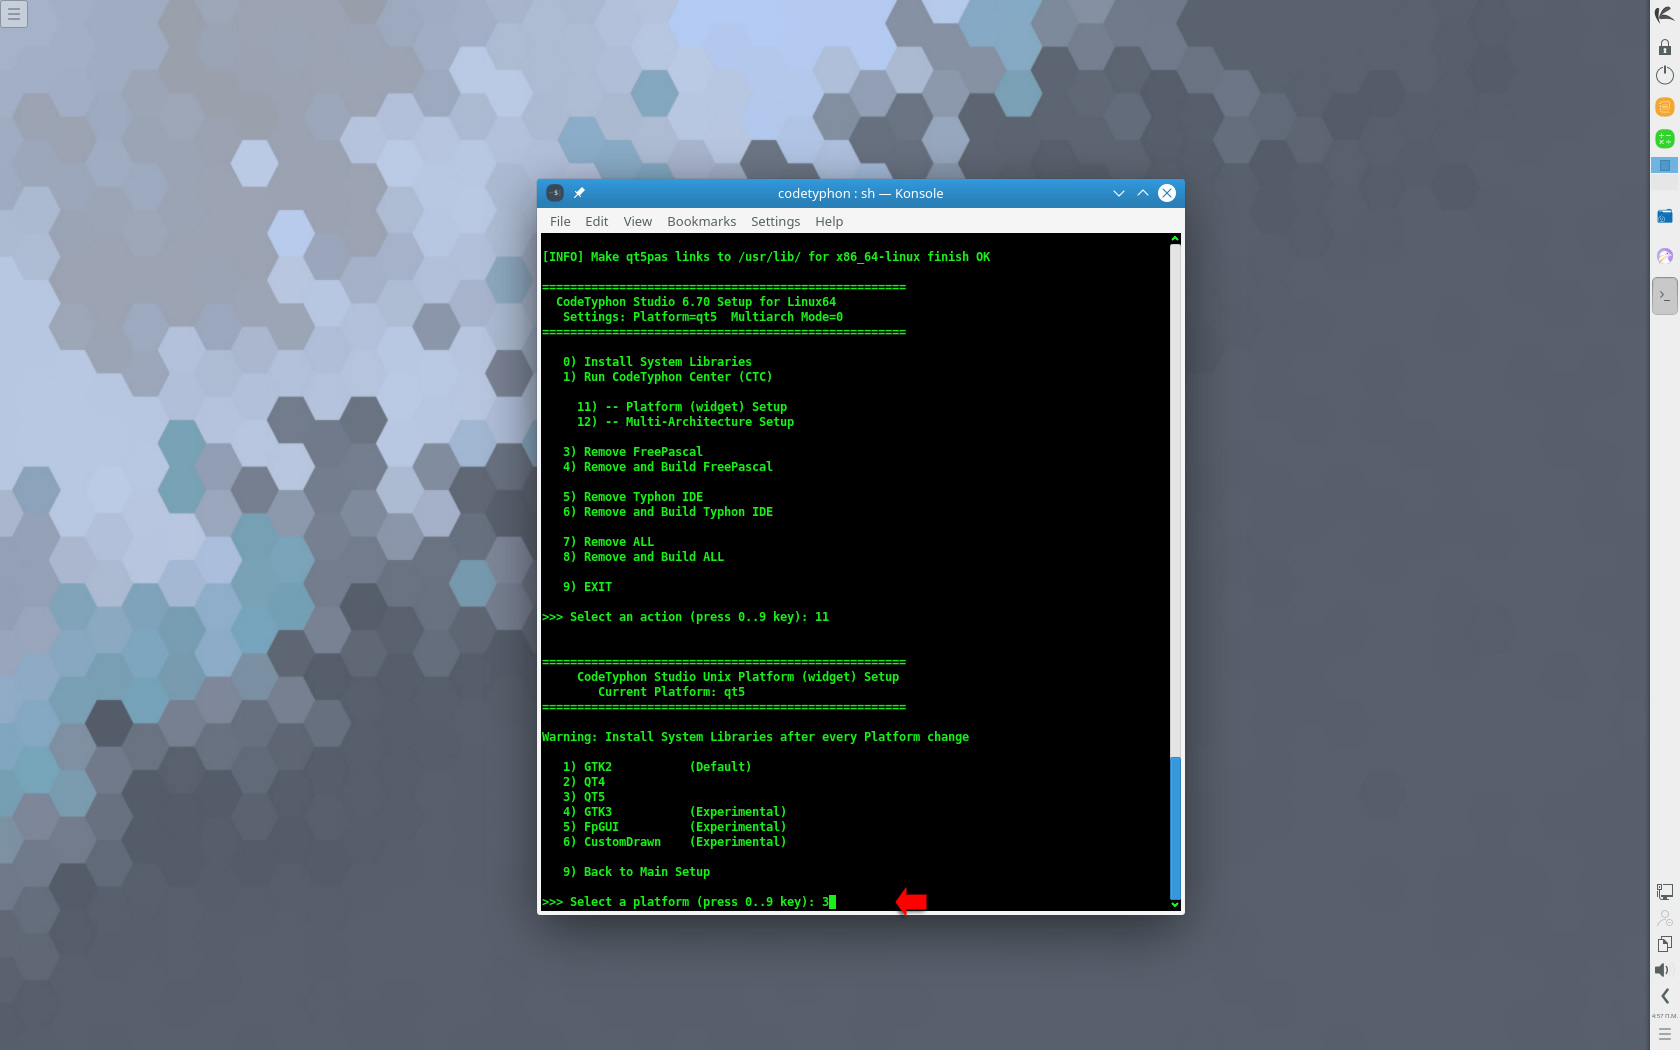Open the audio volume speaker icon

click(1664, 970)
